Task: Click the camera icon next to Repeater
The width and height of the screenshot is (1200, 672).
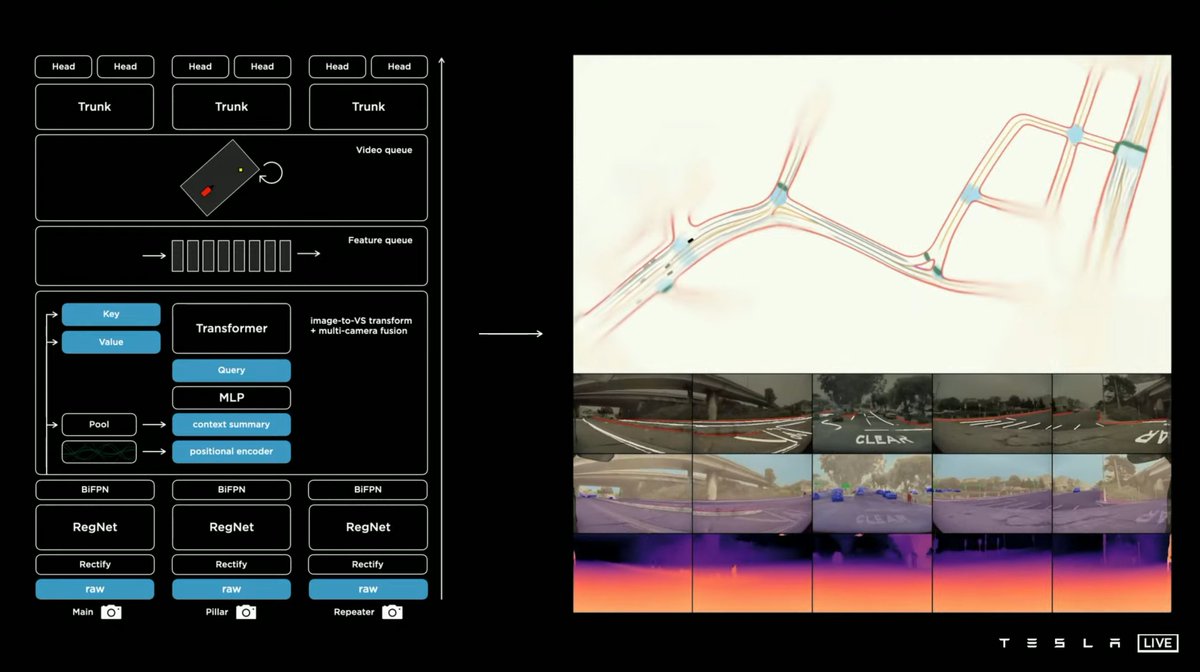Action: [393, 612]
